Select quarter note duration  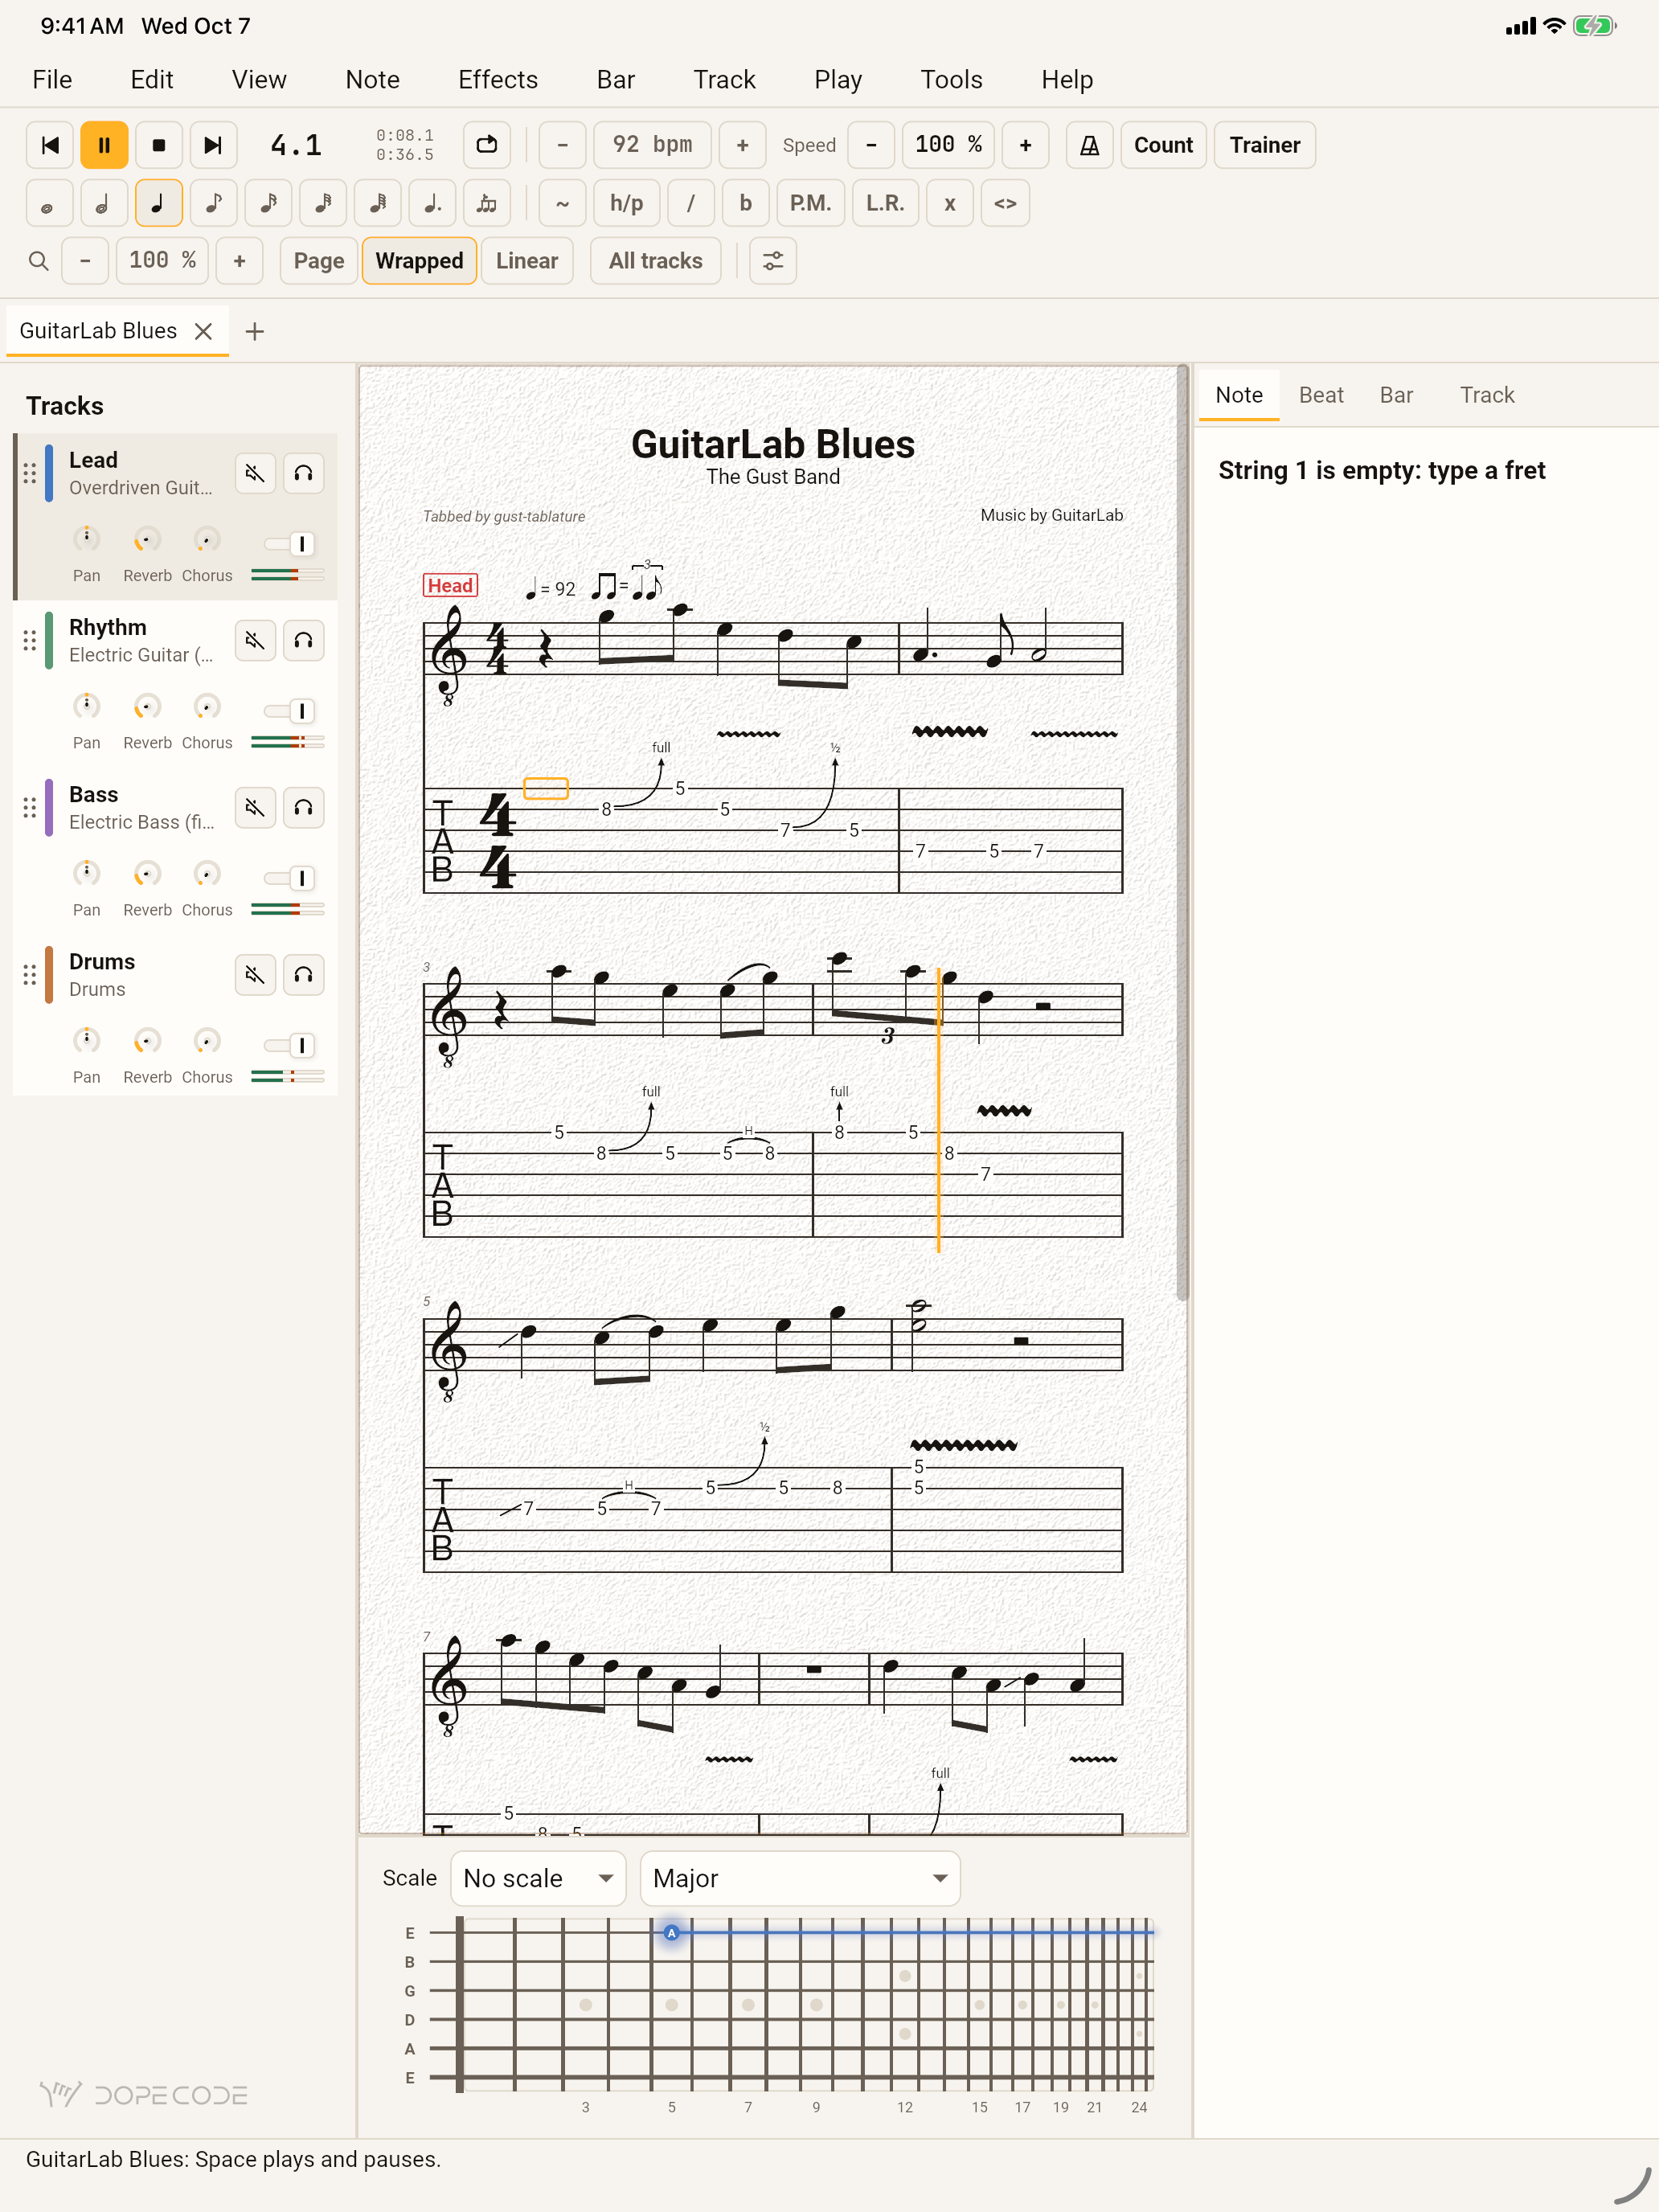[158, 203]
